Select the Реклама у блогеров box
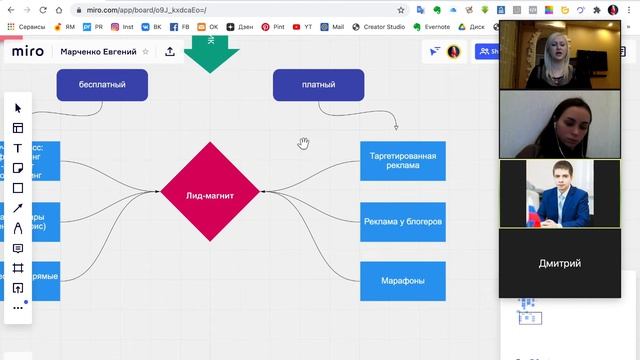This screenshot has height=360, width=640. [x=403, y=222]
